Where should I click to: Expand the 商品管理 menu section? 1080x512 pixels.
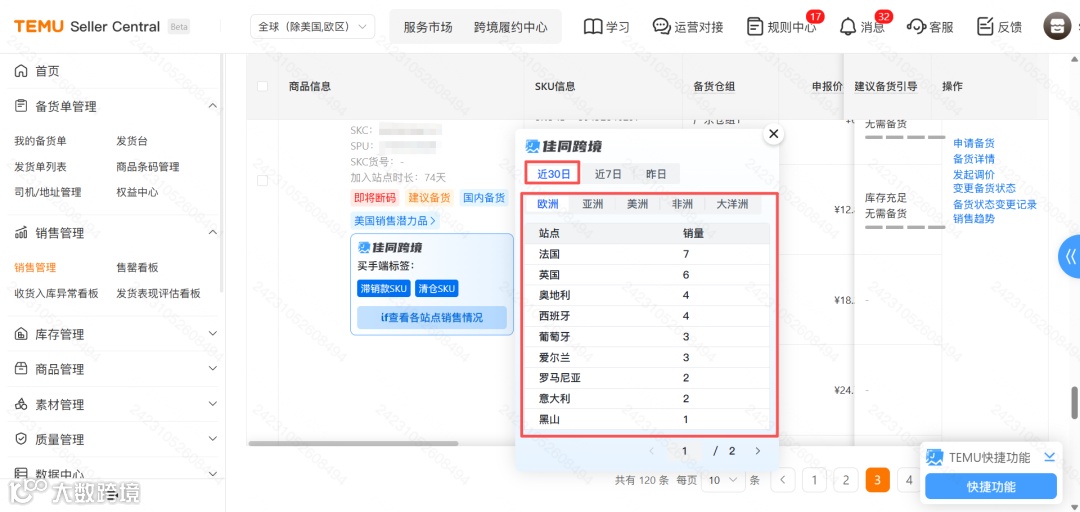[213, 369]
